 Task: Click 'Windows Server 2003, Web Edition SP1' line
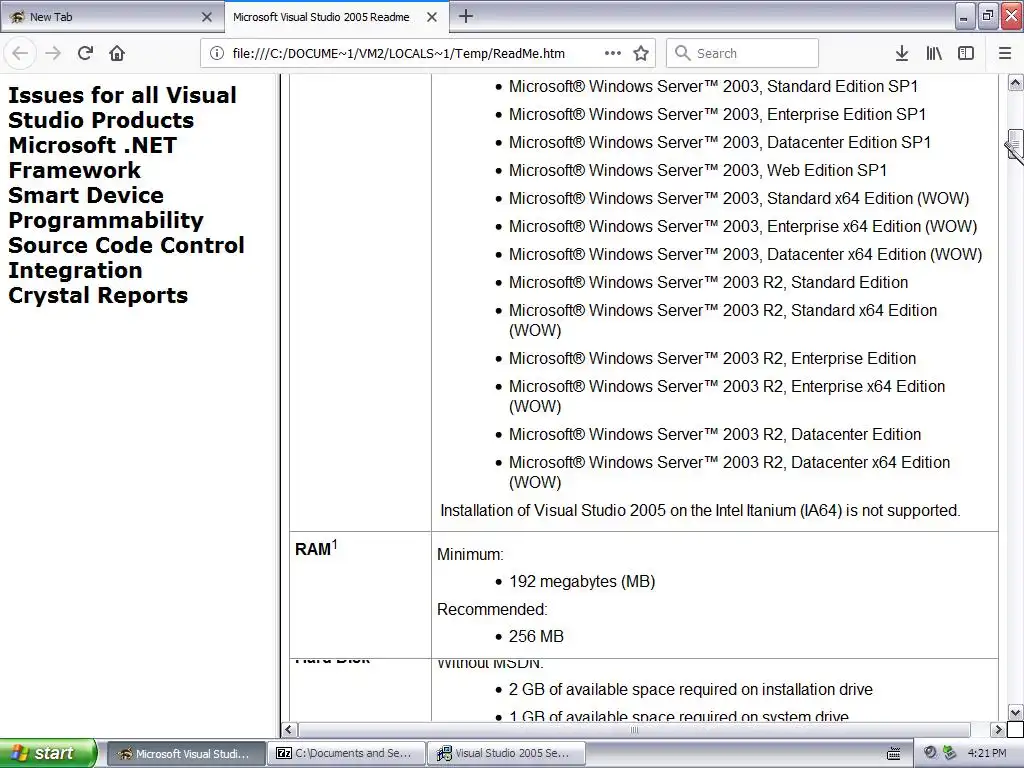click(x=697, y=170)
